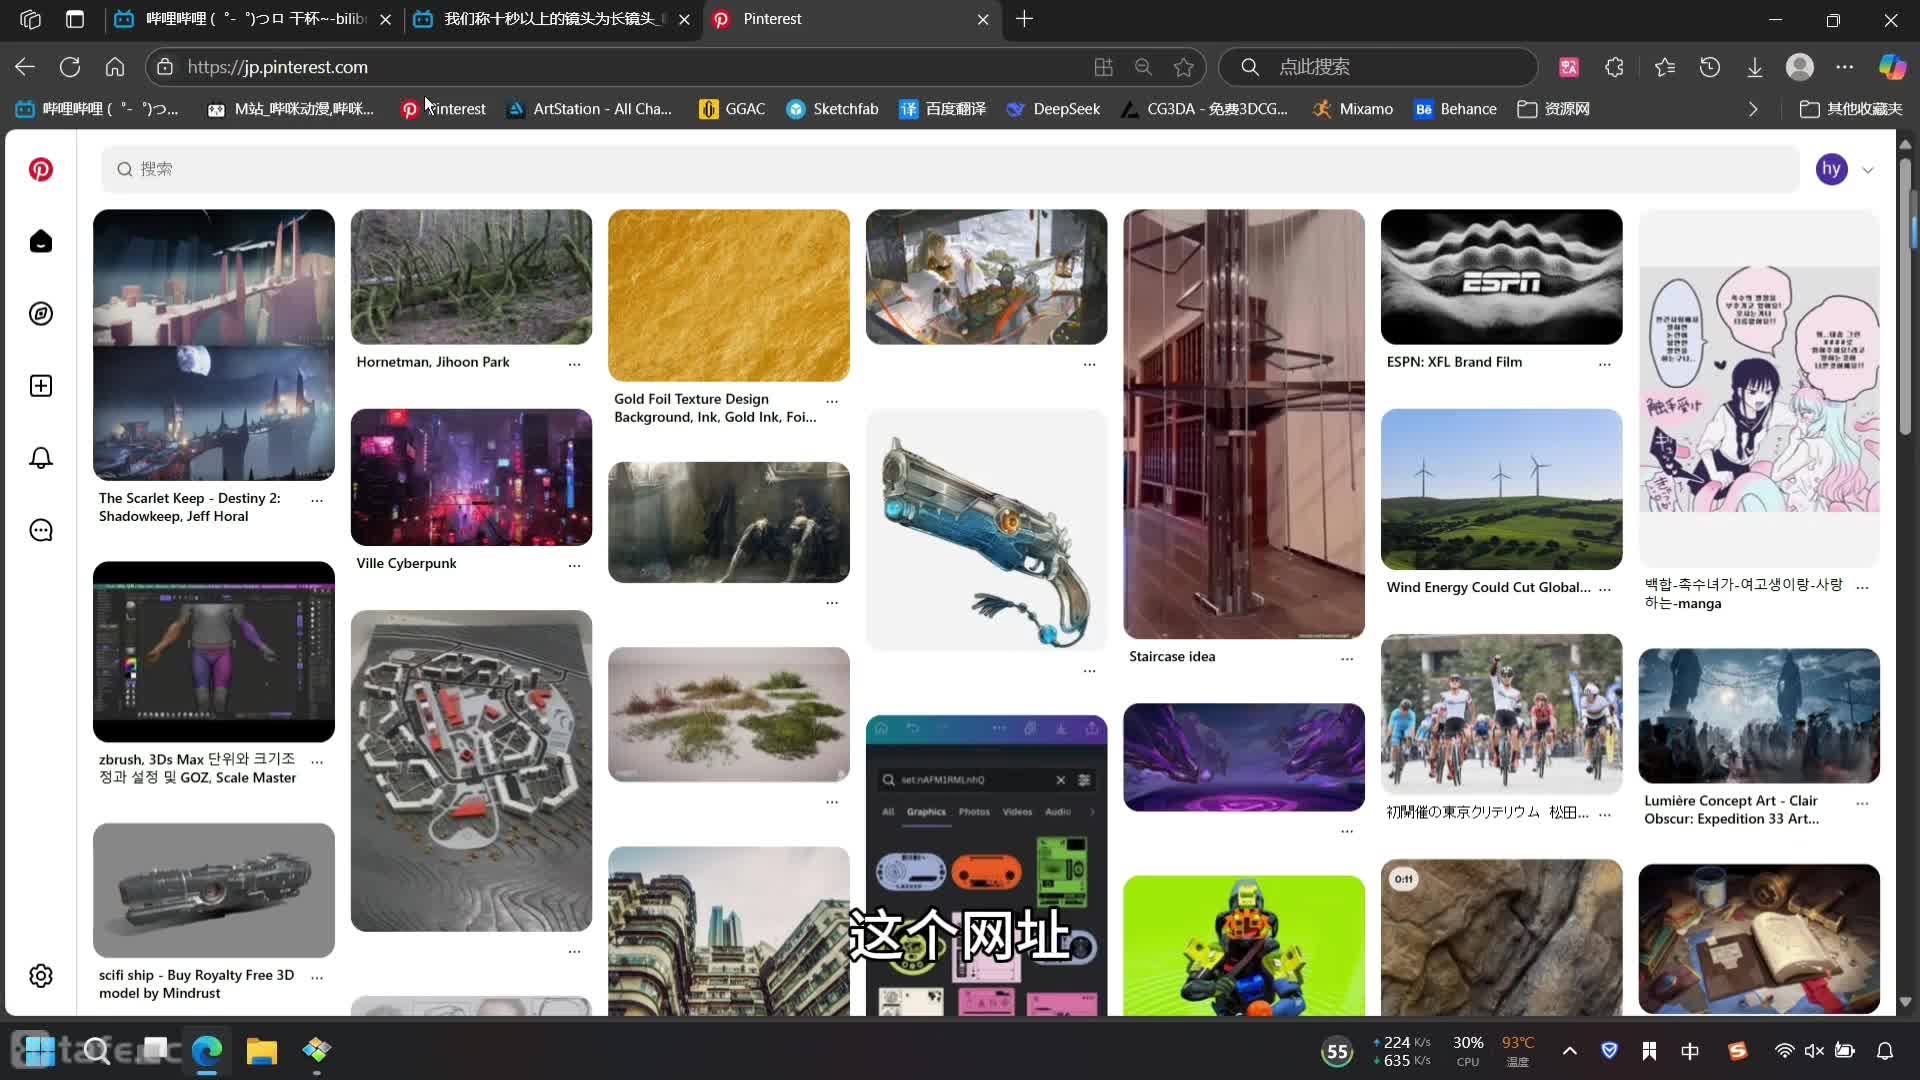The height and width of the screenshot is (1080, 1920).
Task: Open the scifi ship model pin
Action: click(213, 890)
